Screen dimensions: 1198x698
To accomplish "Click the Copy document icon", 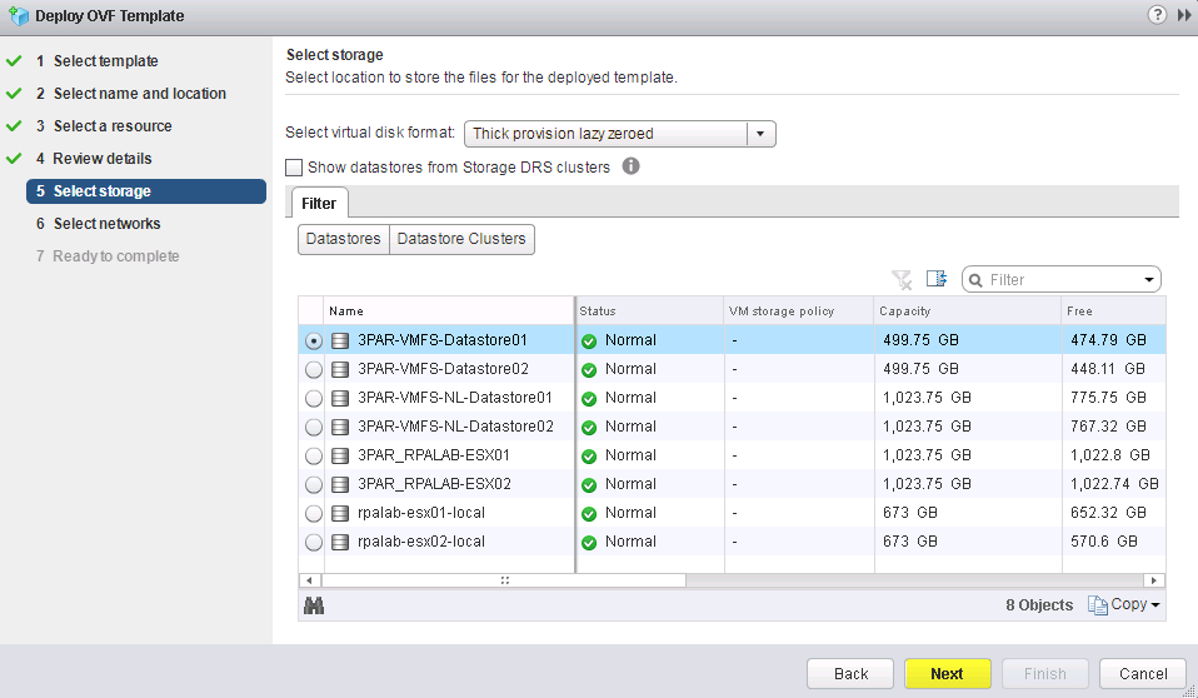I will coord(1098,605).
